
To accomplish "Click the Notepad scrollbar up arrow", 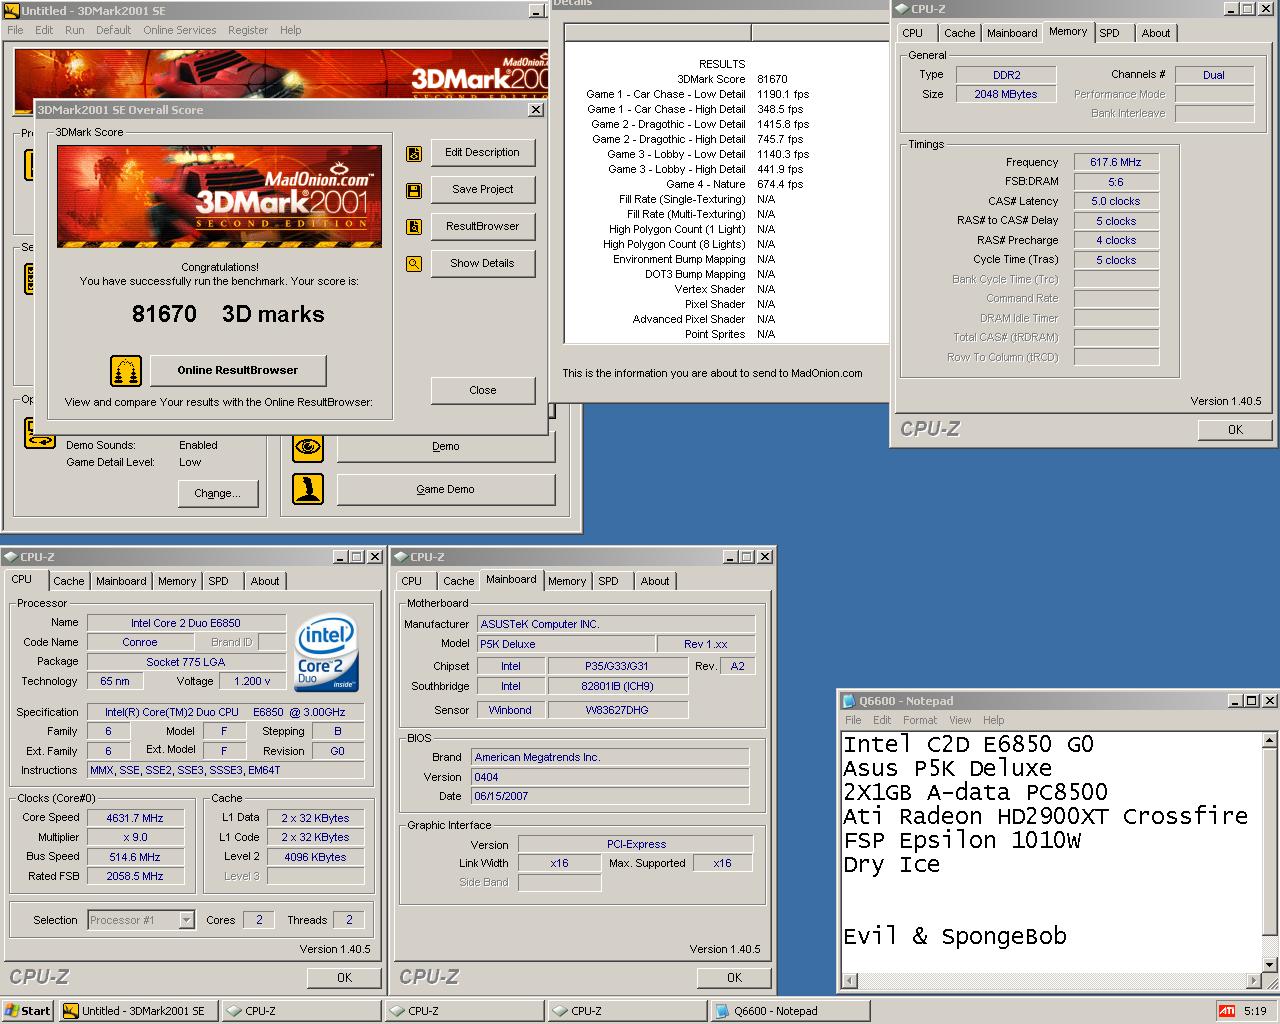I will click(x=1270, y=741).
